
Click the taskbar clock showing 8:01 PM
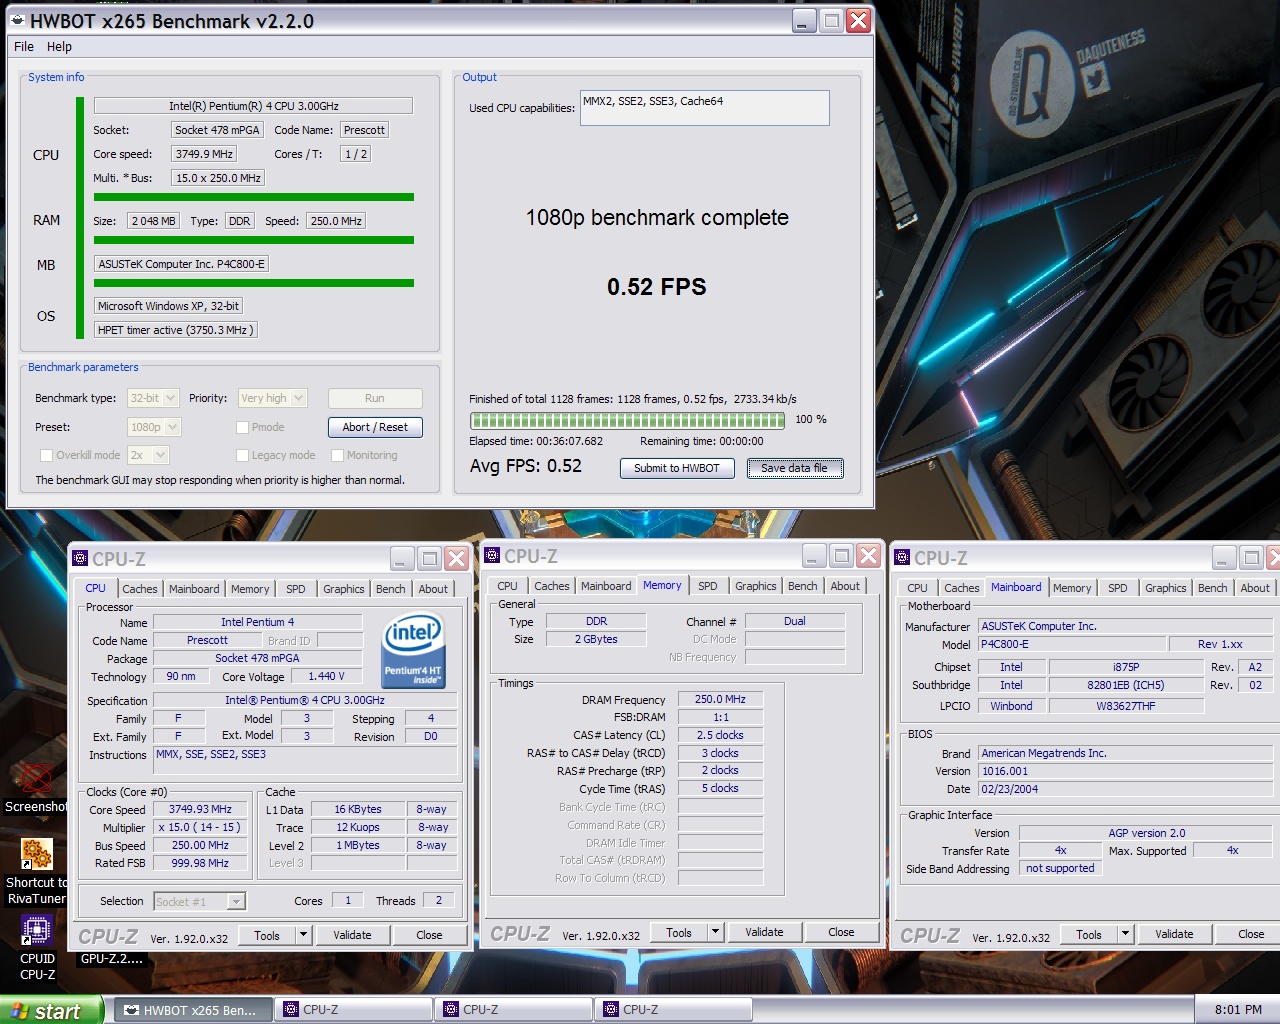[1238, 1010]
